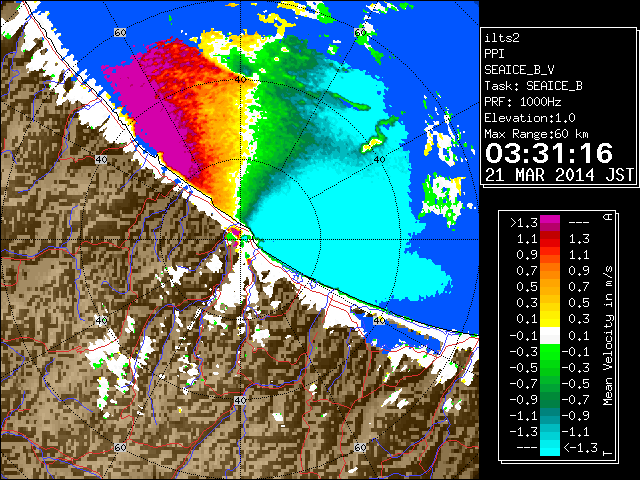
Task: Select the cyan swatch at scale bottom
Action: [x=550, y=447]
